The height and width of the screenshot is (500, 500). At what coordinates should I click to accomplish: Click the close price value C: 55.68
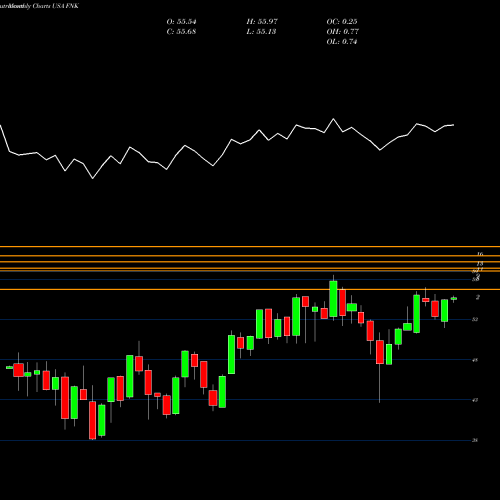[x=181, y=32]
